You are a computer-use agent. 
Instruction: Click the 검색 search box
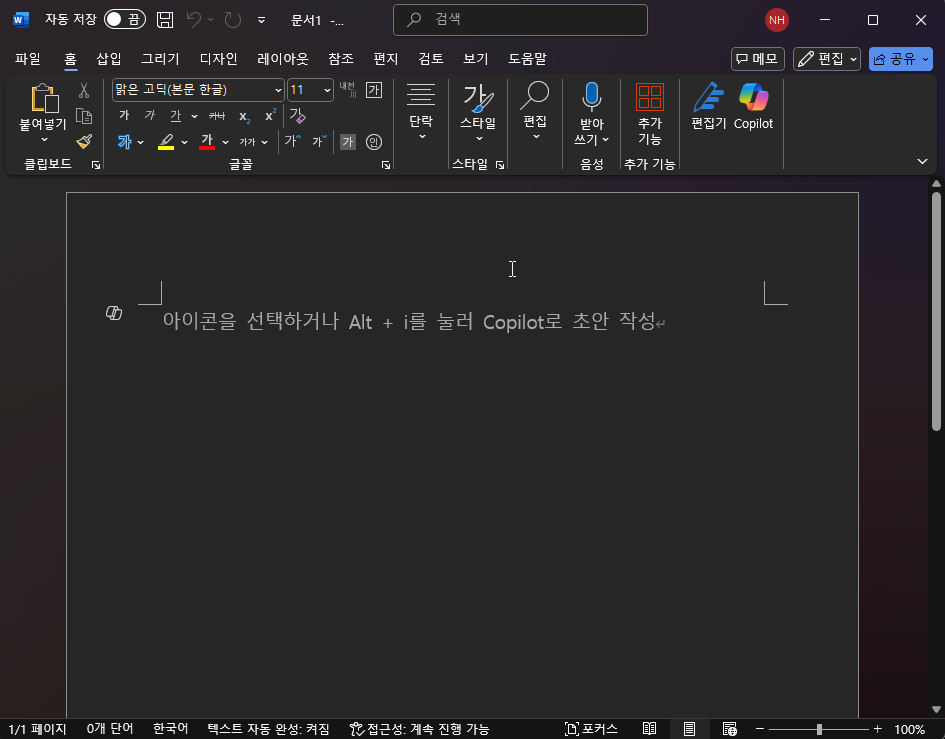click(x=520, y=20)
